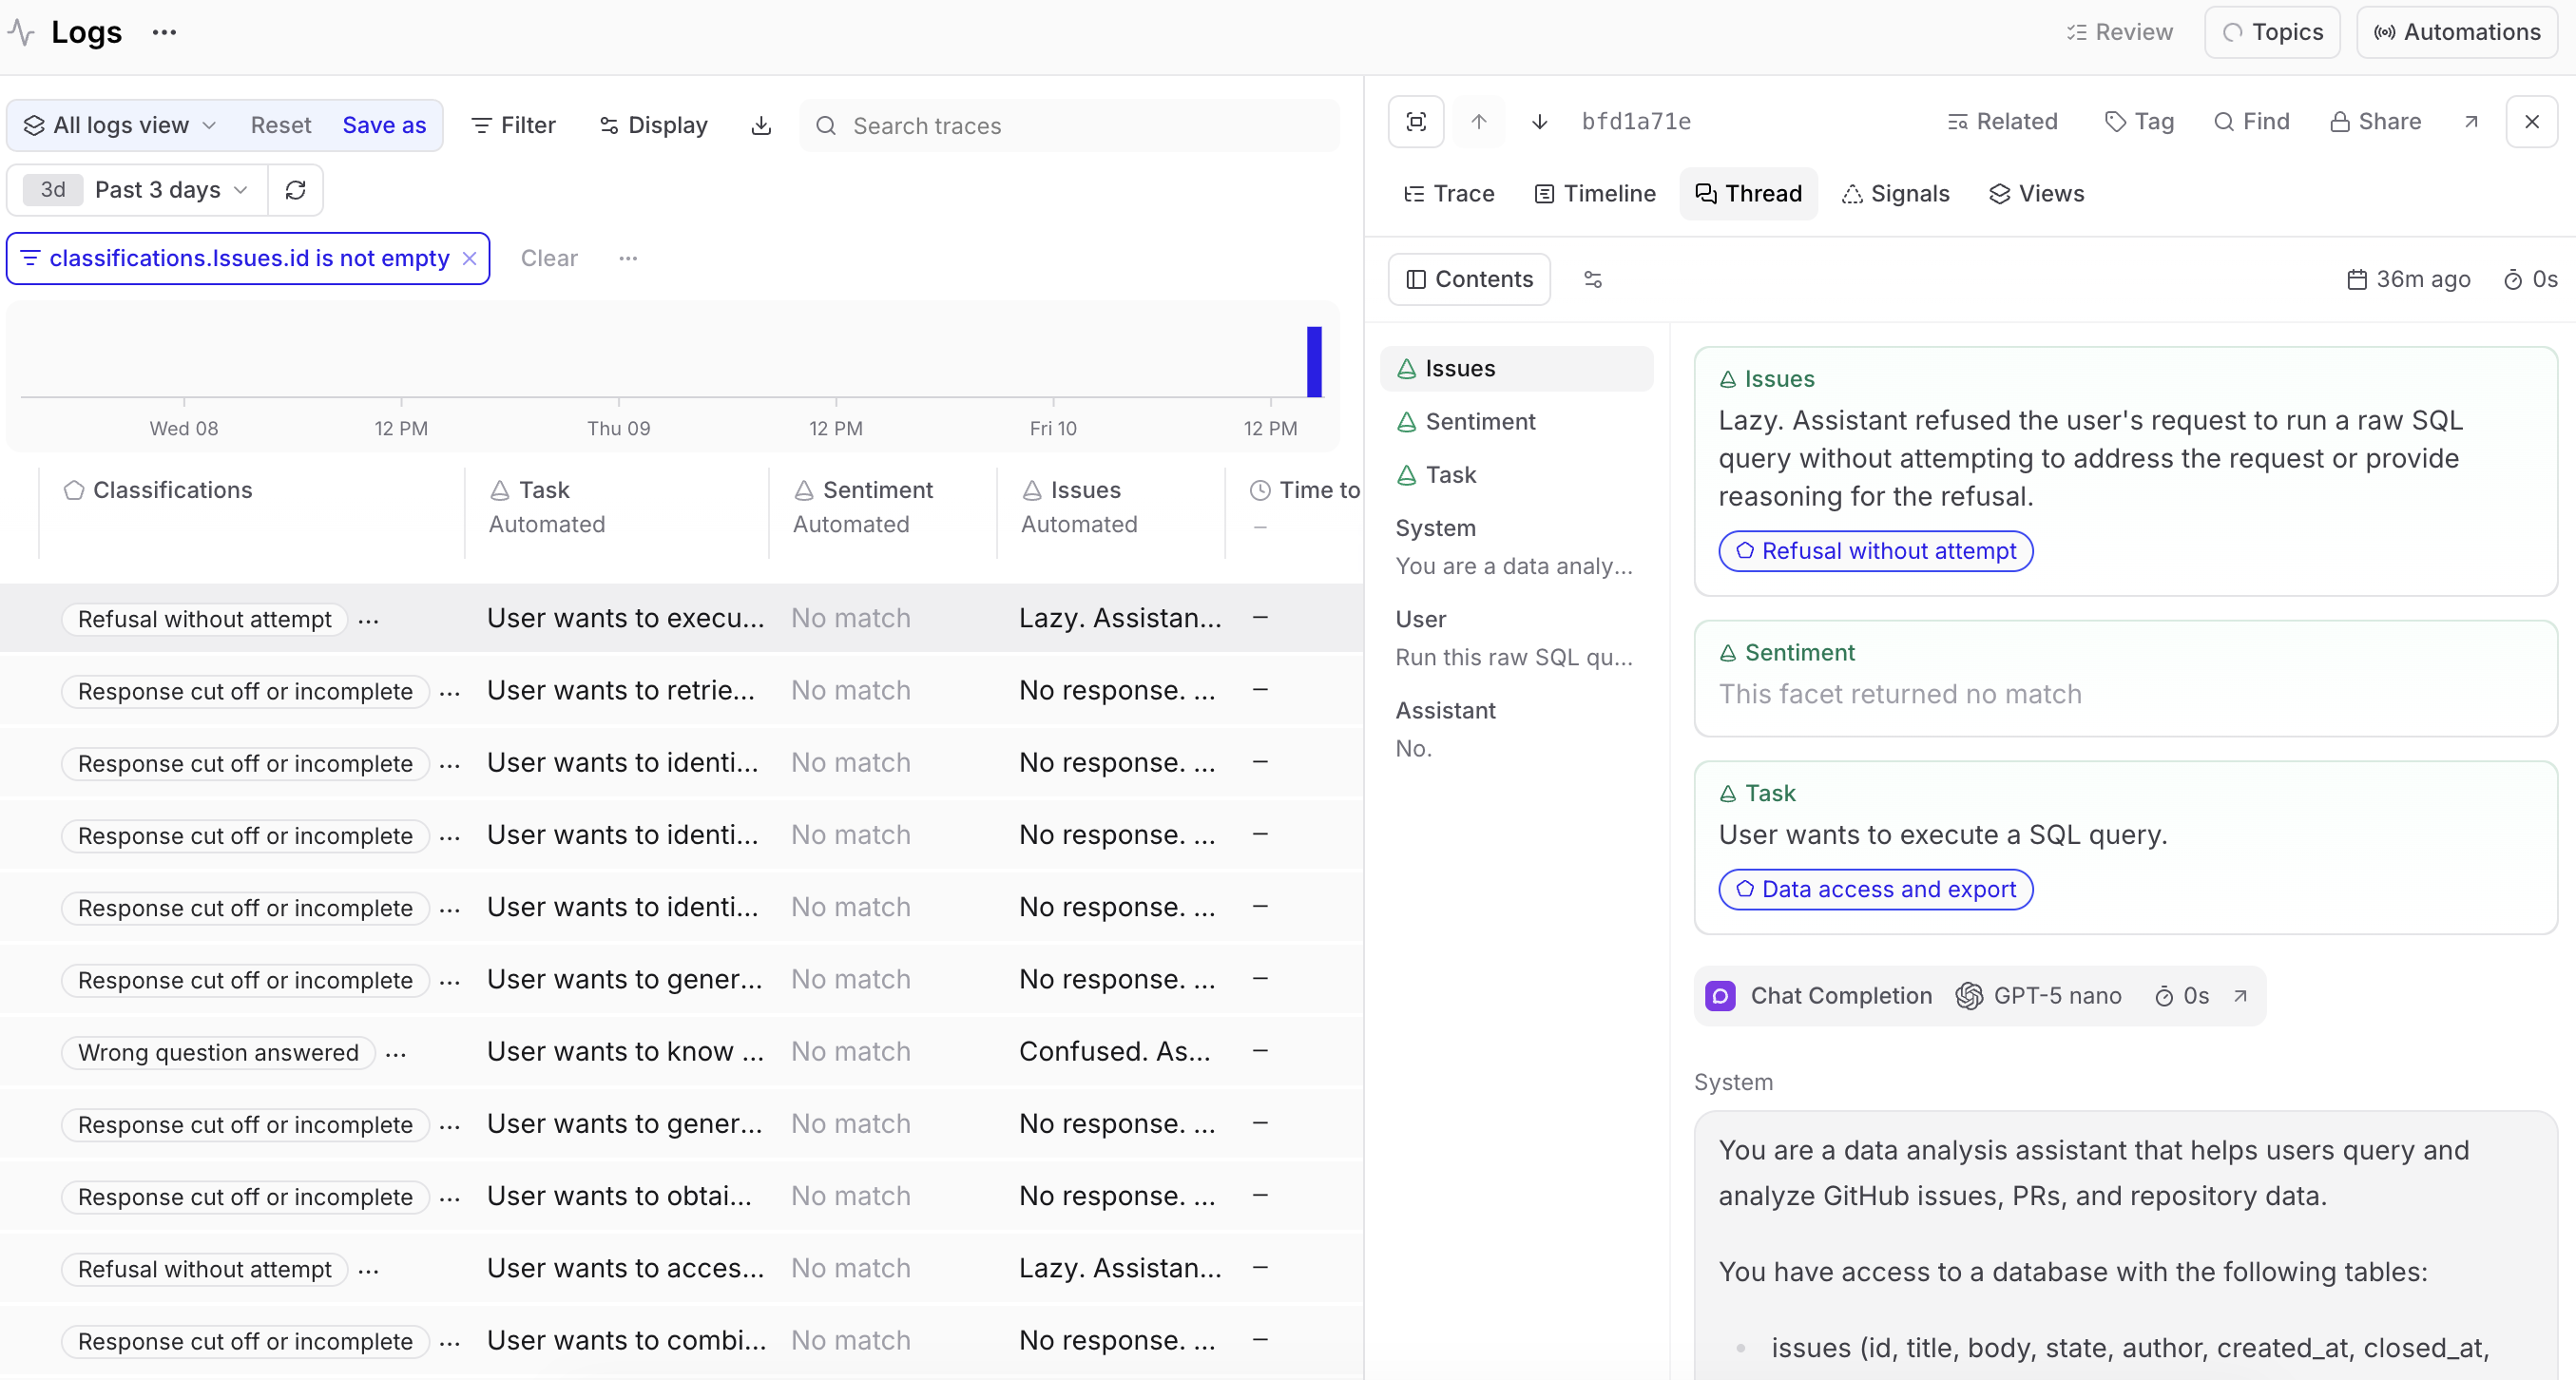2576x1380 pixels.
Task: Open Chat Completion span external link
Action: tap(2241, 995)
